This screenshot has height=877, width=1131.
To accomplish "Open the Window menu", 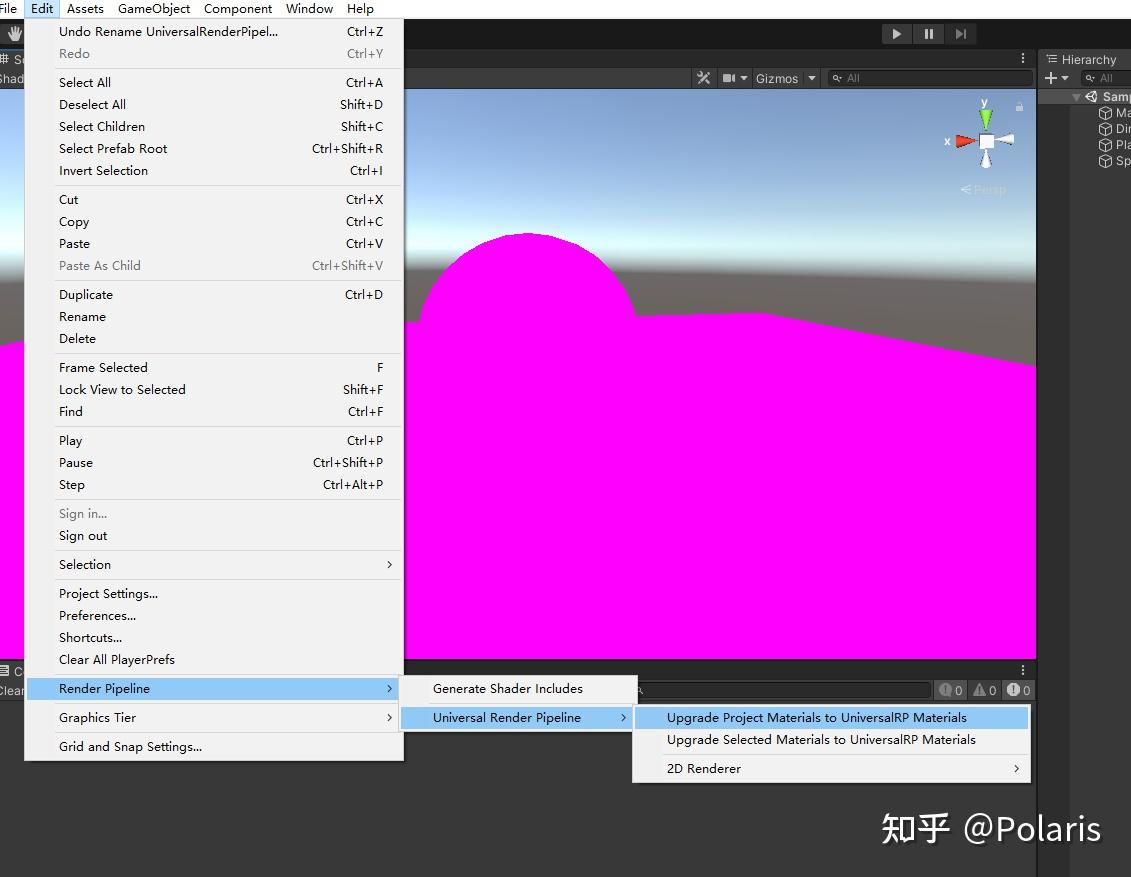I will tap(309, 9).
